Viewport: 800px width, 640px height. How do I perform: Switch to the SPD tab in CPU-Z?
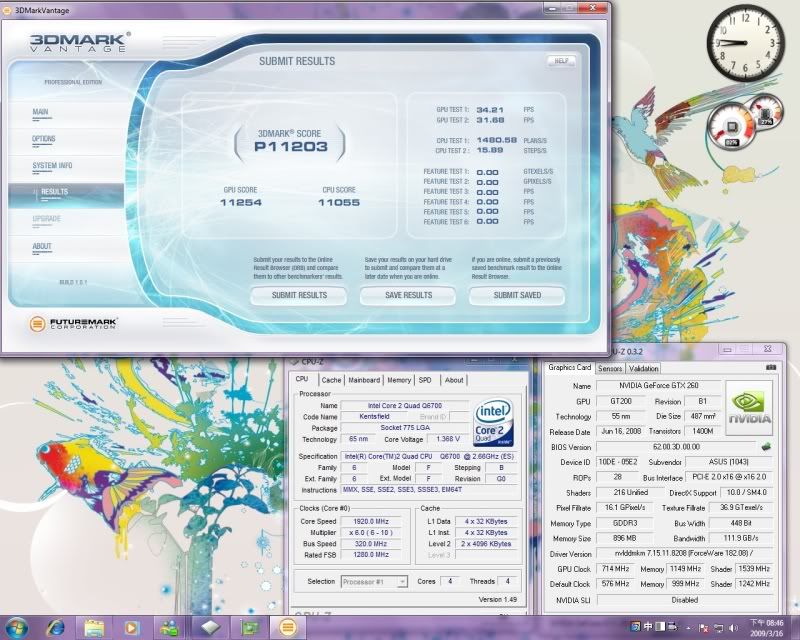(425, 380)
